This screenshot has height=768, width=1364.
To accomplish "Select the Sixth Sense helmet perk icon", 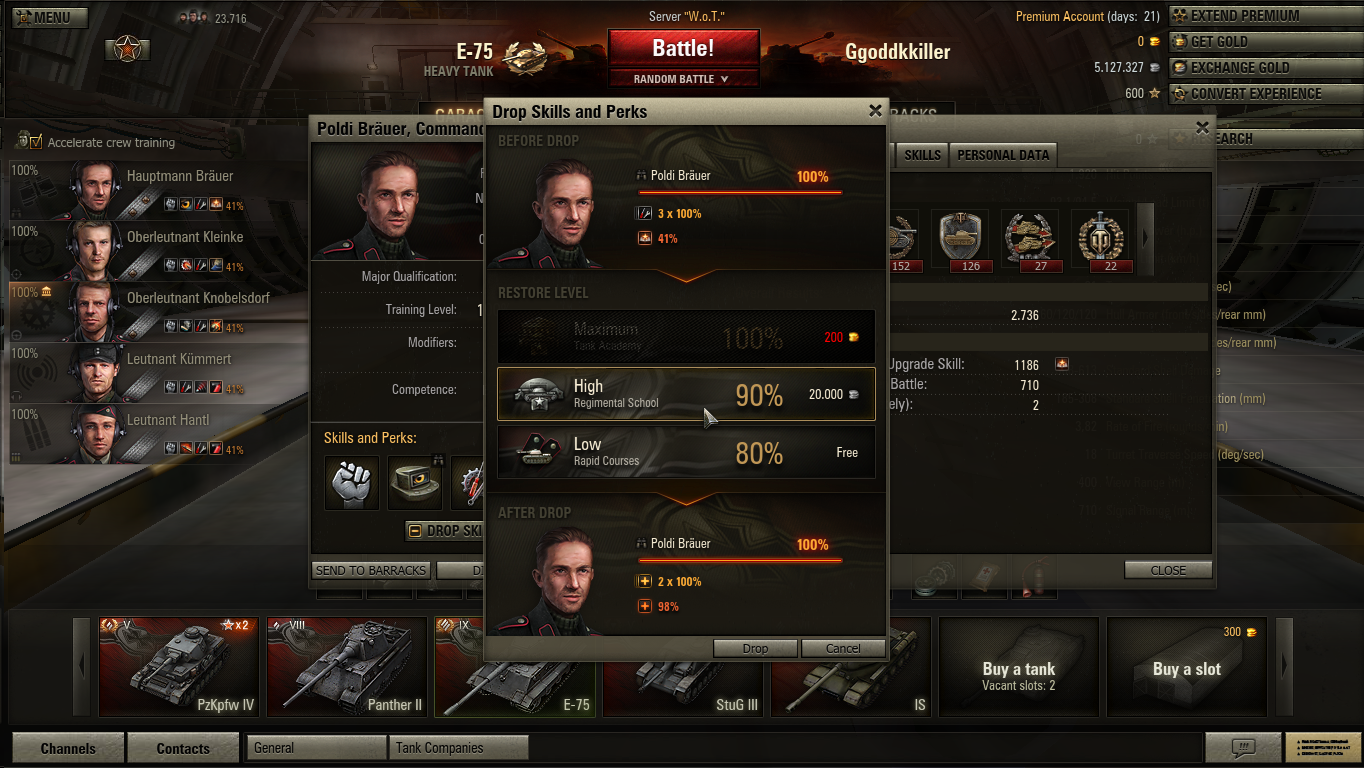I will [415, 483].
